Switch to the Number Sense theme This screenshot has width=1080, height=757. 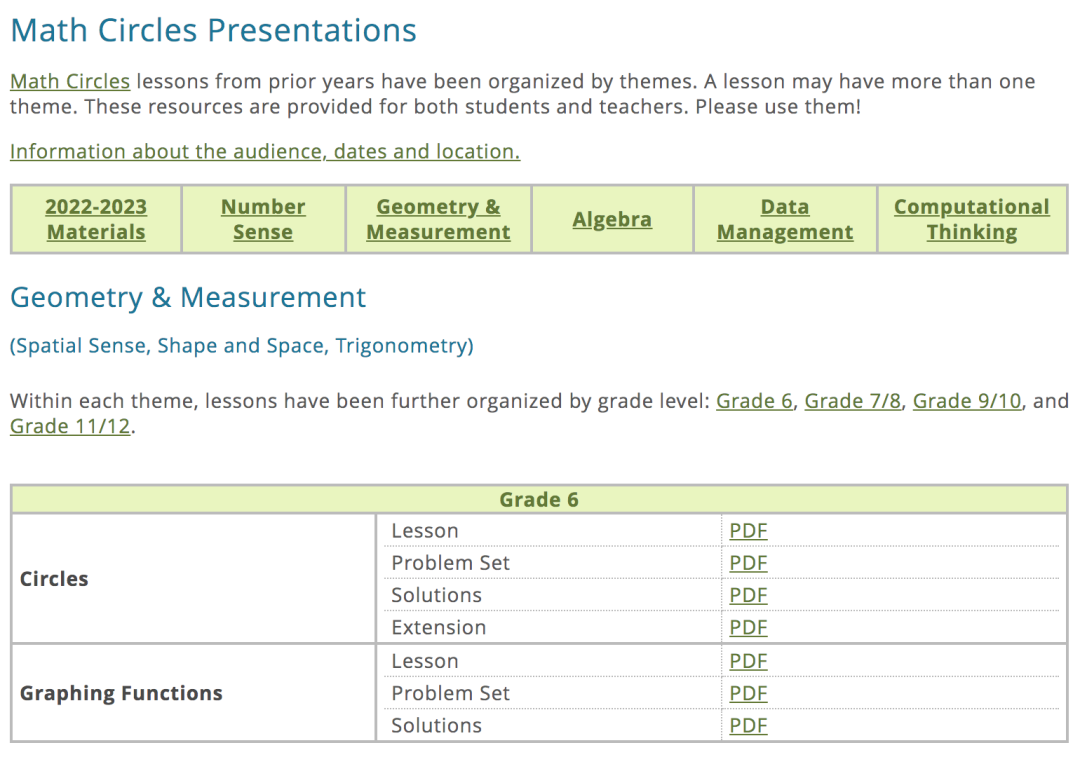pos(263,219)
